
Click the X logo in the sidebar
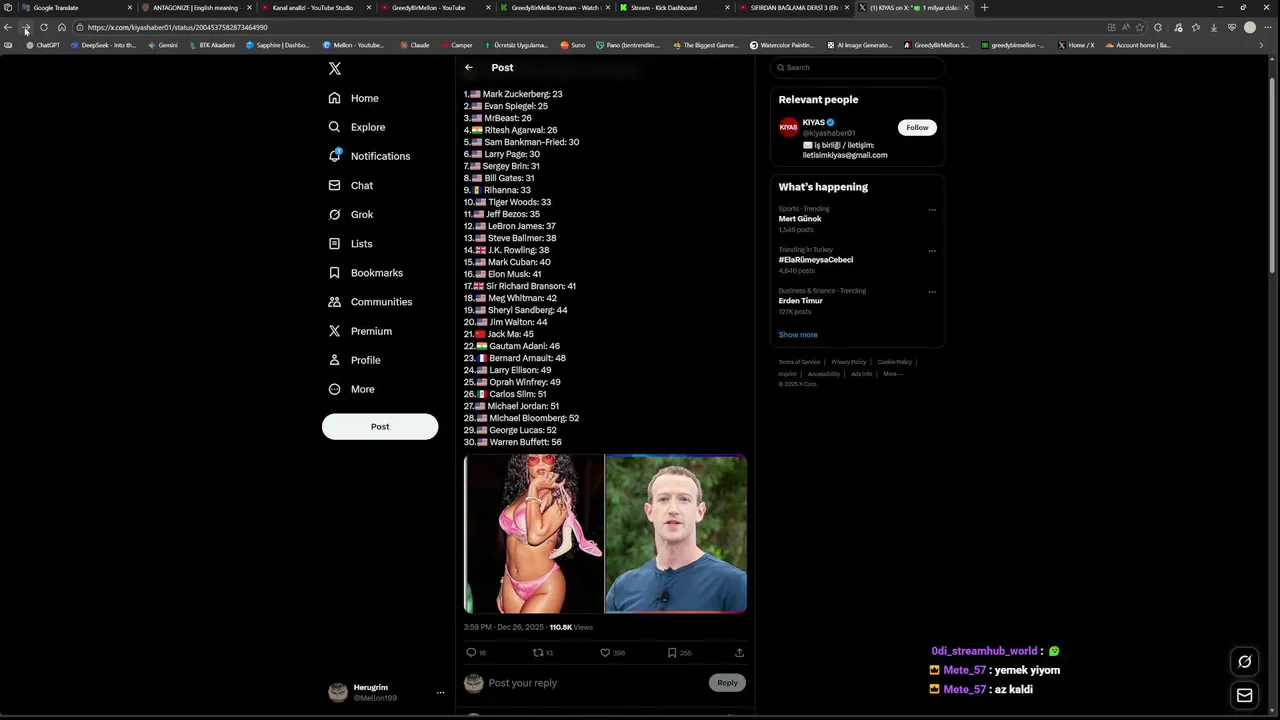[x=335, y=68]
